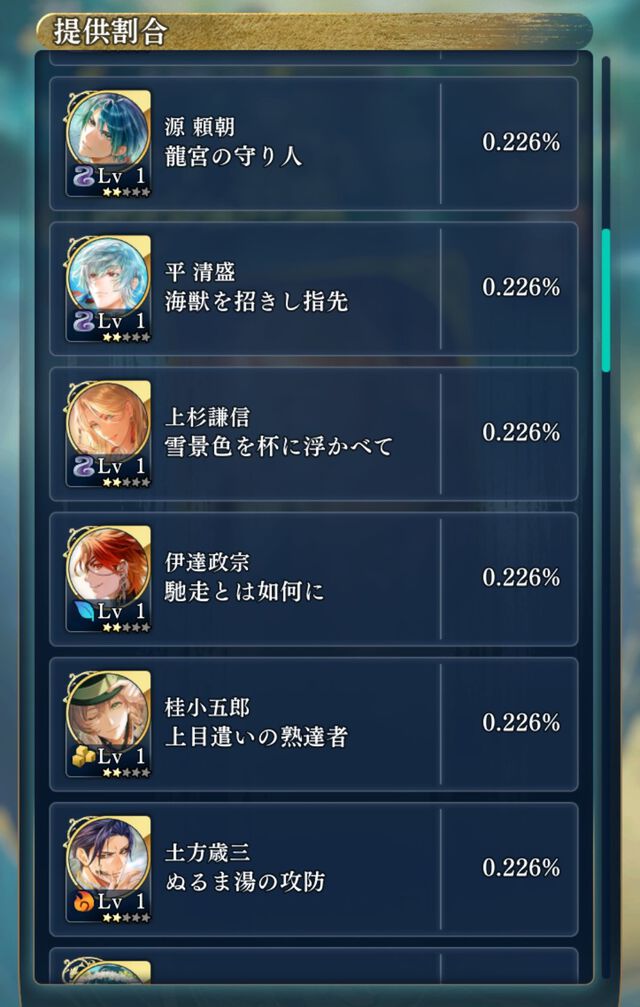
Task: Click the 提供割合 header banner
Action: [315, 31]
